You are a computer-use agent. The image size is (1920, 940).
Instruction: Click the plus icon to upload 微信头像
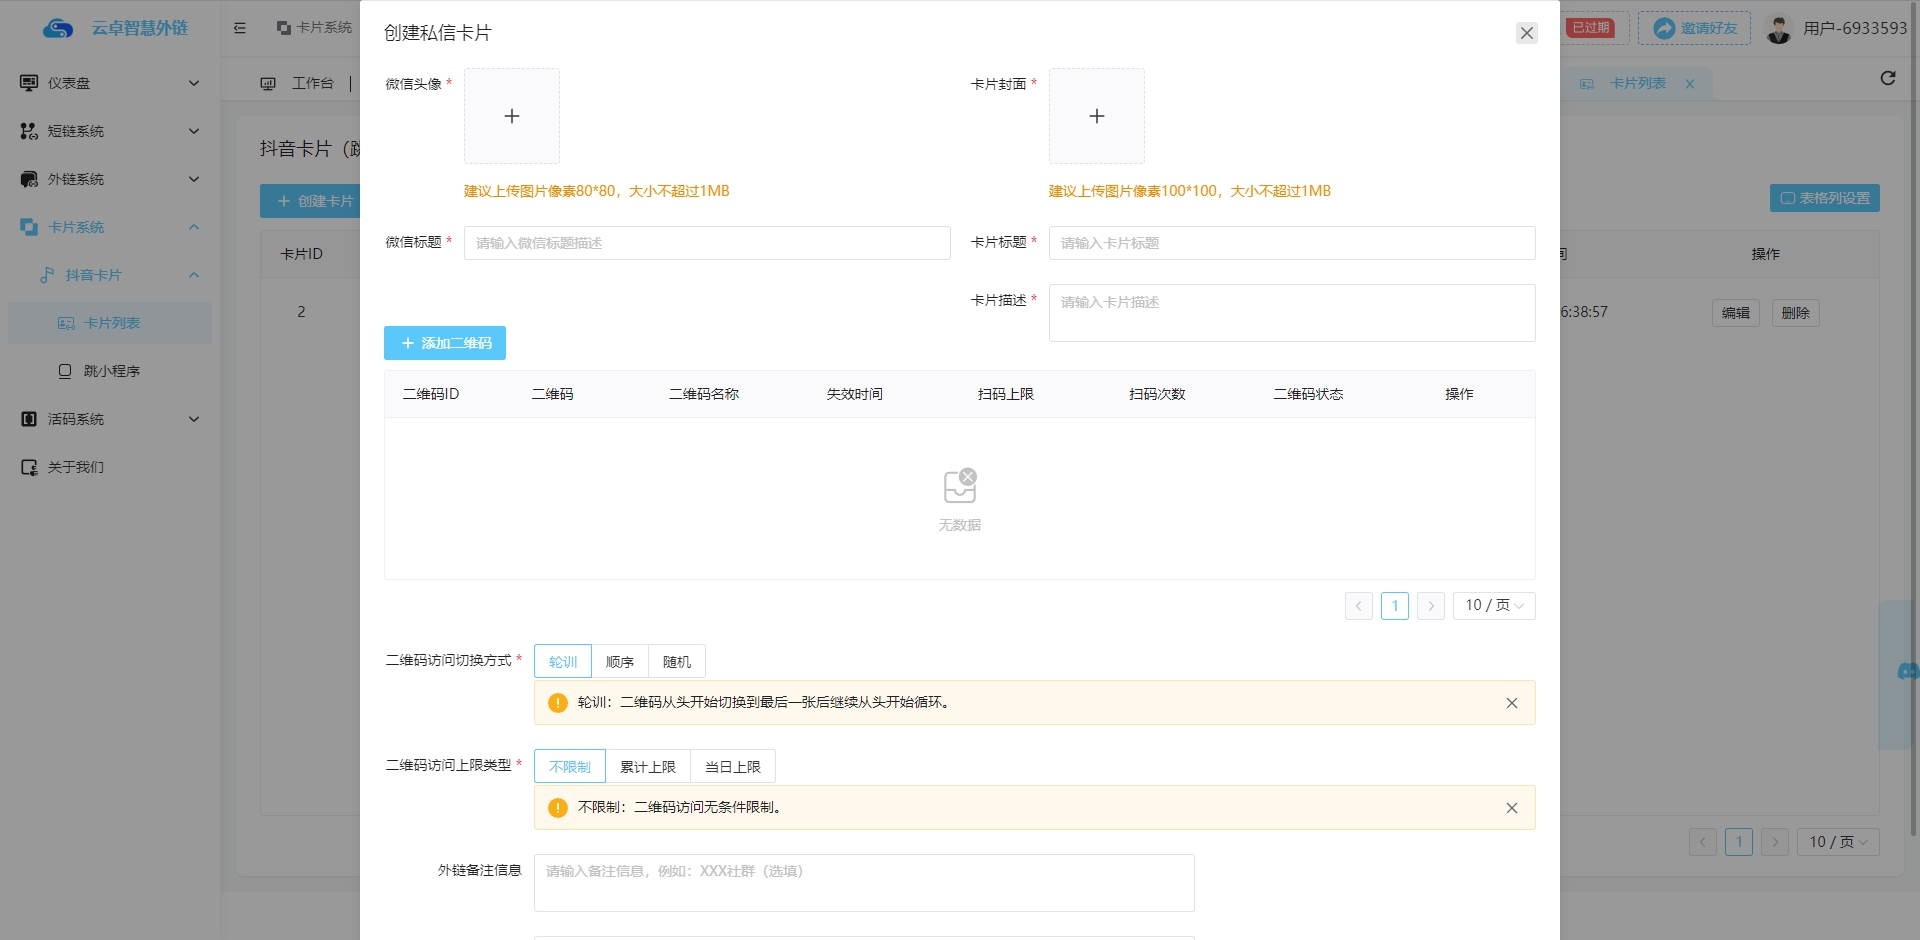point(511,116)
